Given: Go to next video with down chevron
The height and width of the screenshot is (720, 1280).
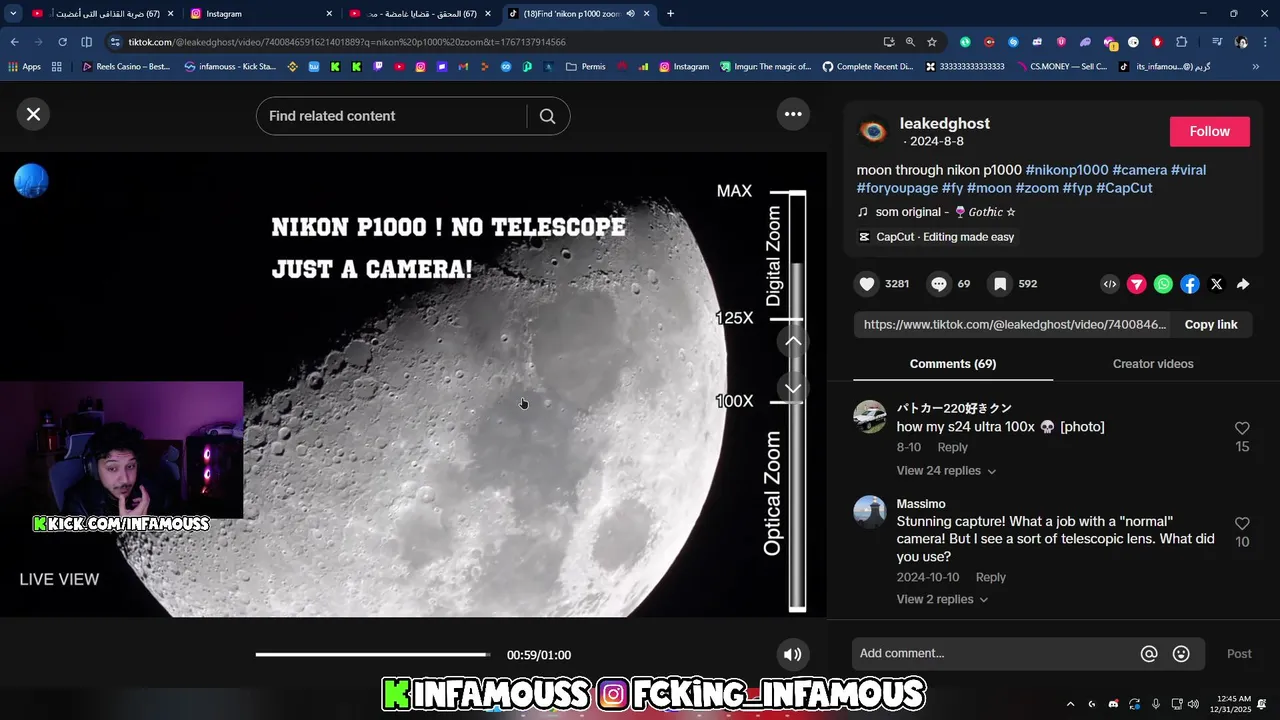Looking at the screenshot, I should coord(793,388).
